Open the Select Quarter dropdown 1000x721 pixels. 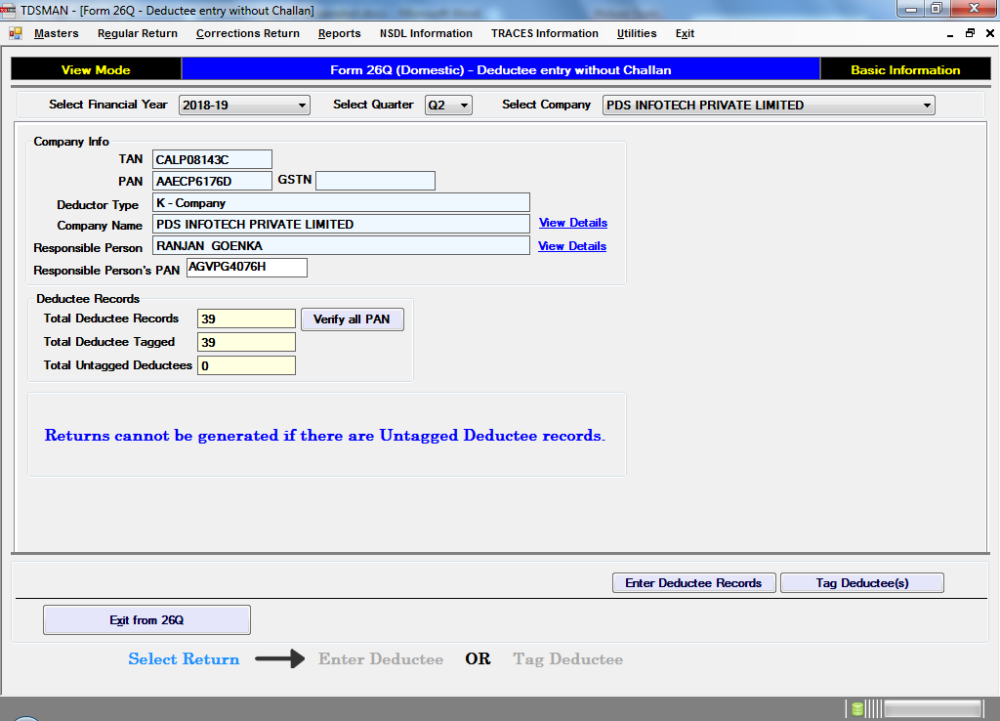pos(462,104)
